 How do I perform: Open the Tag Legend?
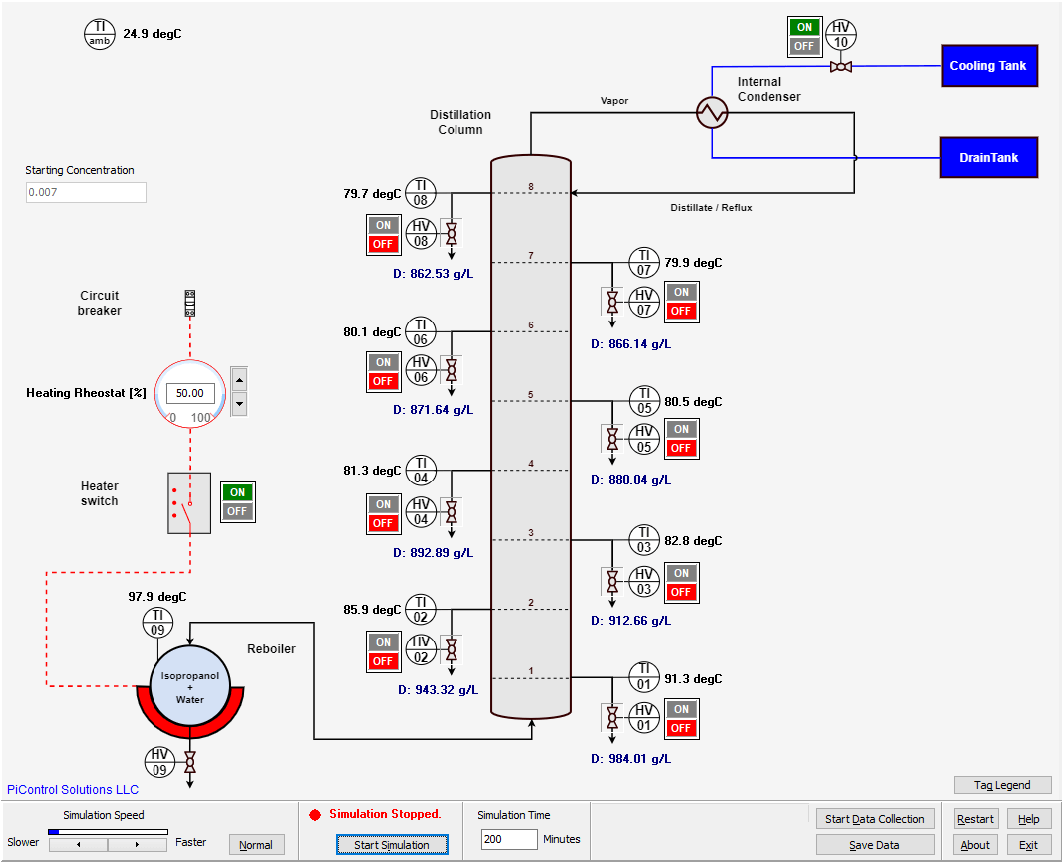[x=1002, y=785]
